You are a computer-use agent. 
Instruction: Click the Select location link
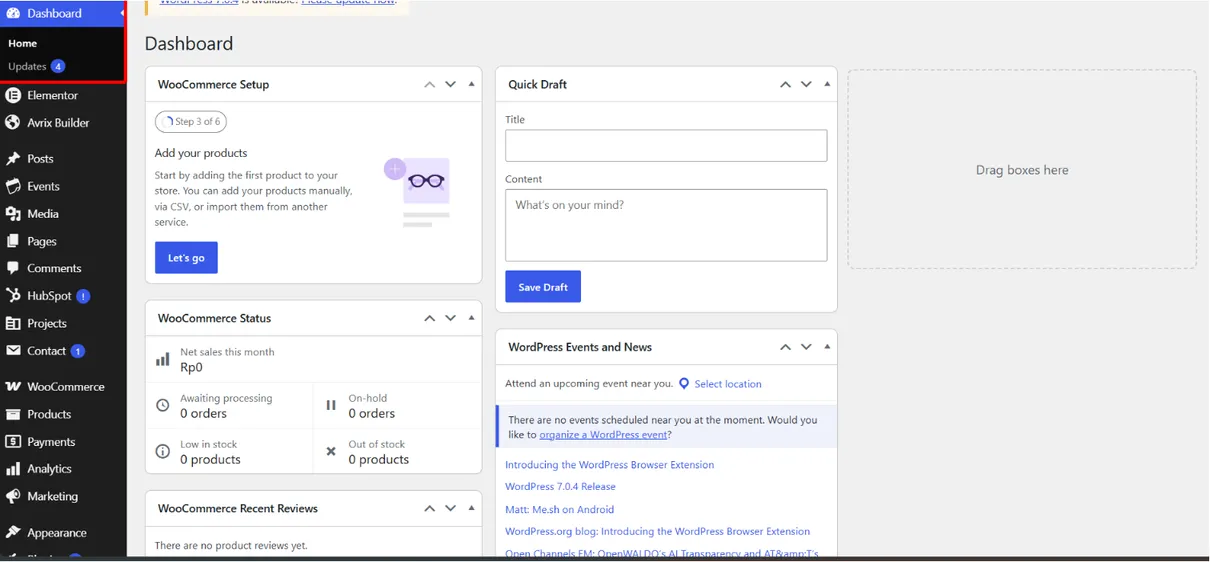[x=728, y=384]
